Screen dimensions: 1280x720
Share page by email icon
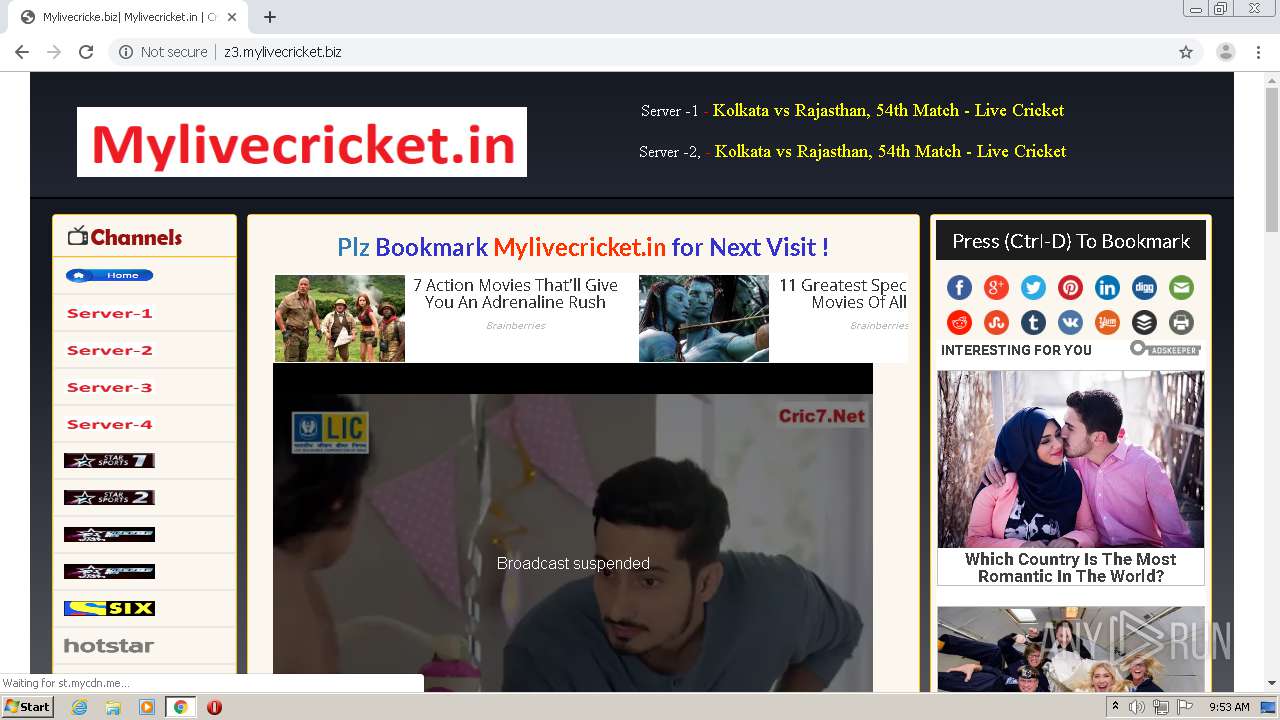coord(1181,288)
